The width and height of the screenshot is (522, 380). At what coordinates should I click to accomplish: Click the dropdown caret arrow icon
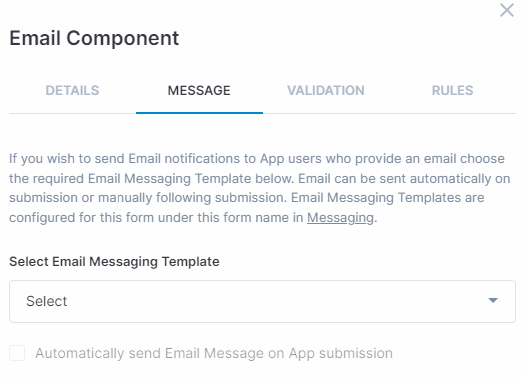493,300
